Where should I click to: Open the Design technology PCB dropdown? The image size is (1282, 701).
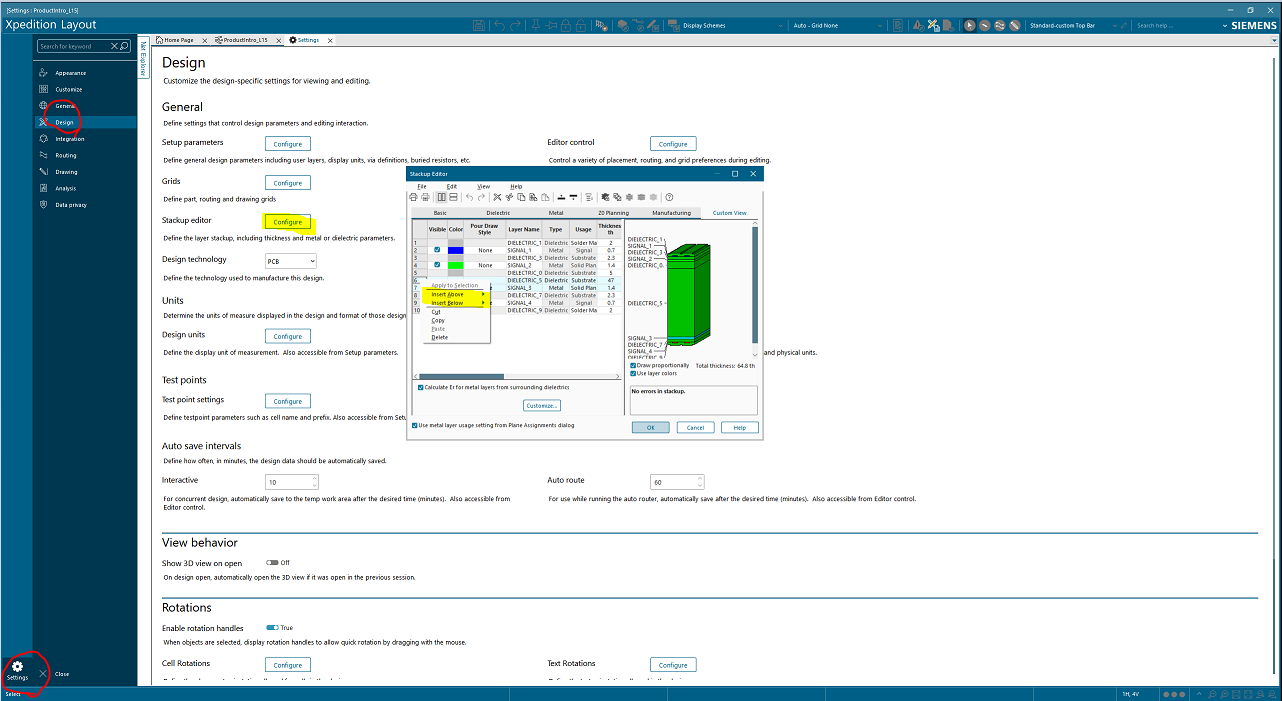(x=291, y=261)
